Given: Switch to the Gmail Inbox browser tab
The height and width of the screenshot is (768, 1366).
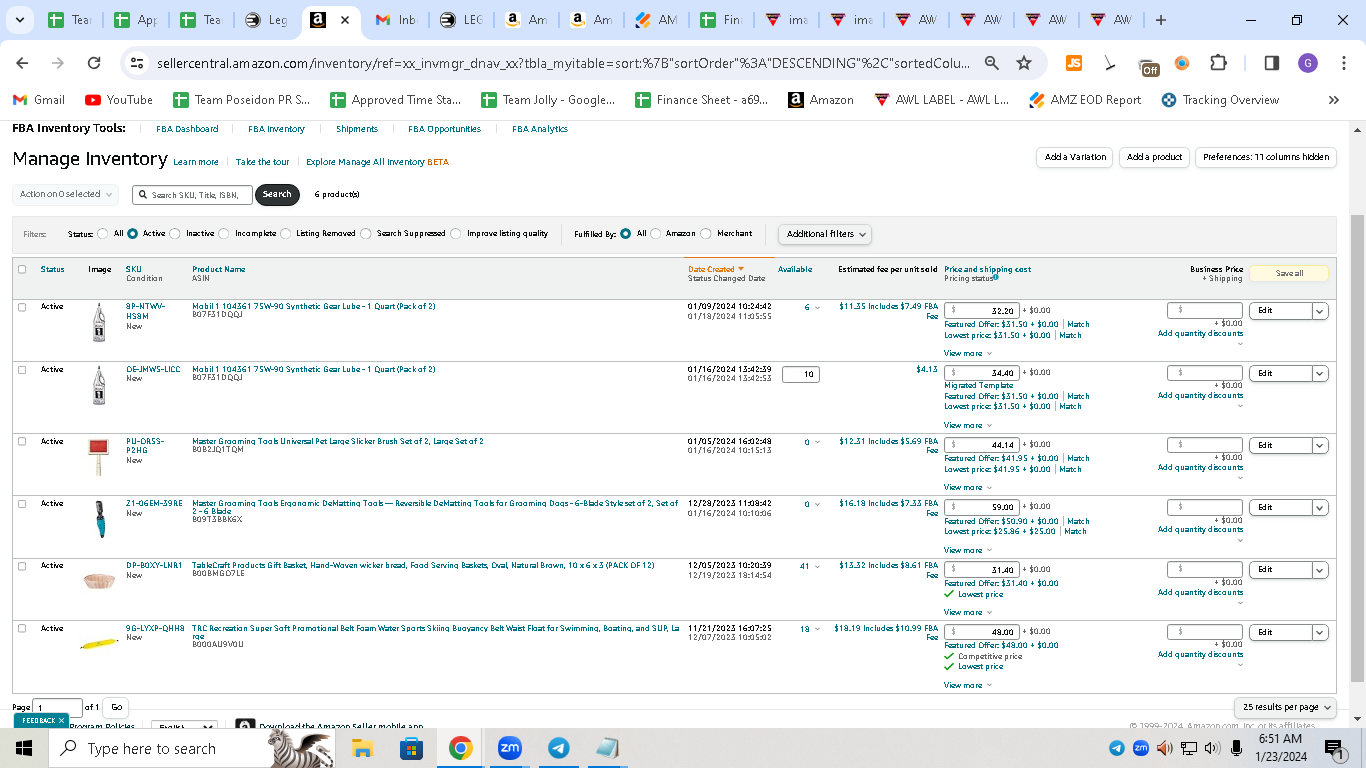Looking at the screenshot, I should click(x=397, y=20).
